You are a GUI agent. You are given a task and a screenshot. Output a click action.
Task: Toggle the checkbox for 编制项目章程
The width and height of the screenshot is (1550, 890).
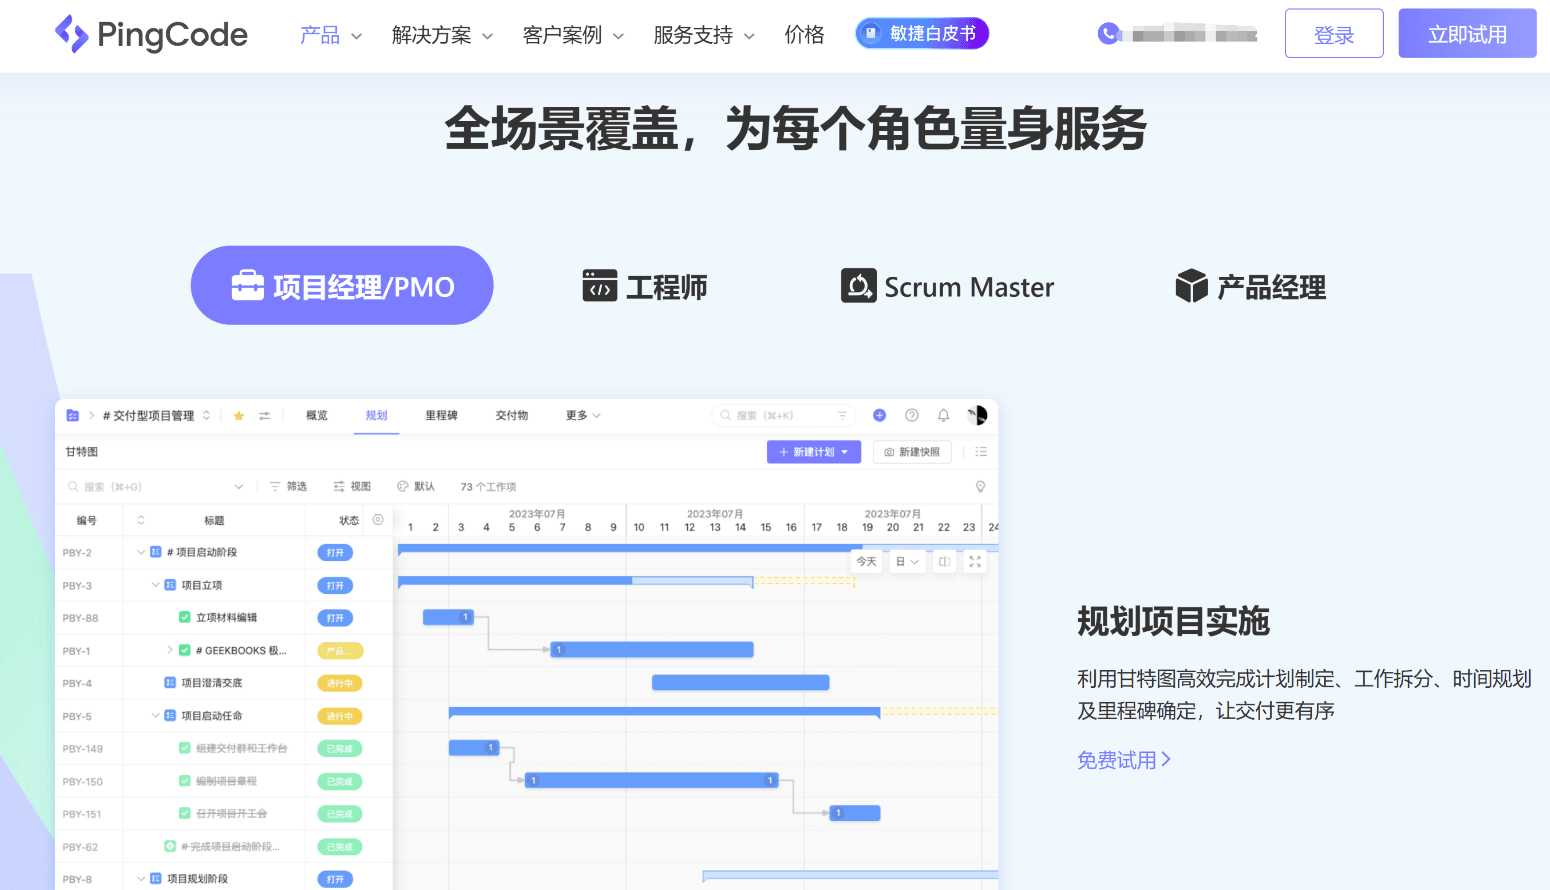point(185,781)
